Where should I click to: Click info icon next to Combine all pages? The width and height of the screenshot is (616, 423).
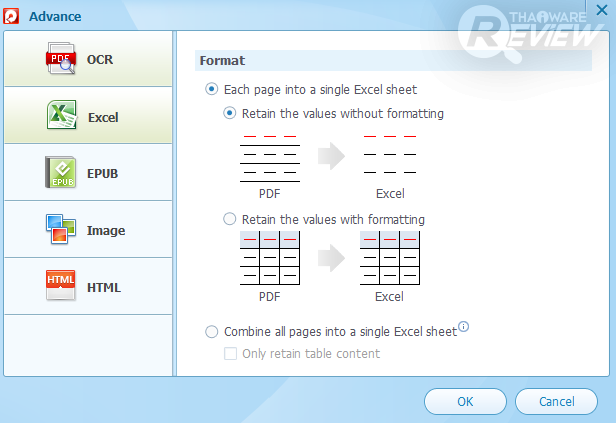[x=464, y=326]
